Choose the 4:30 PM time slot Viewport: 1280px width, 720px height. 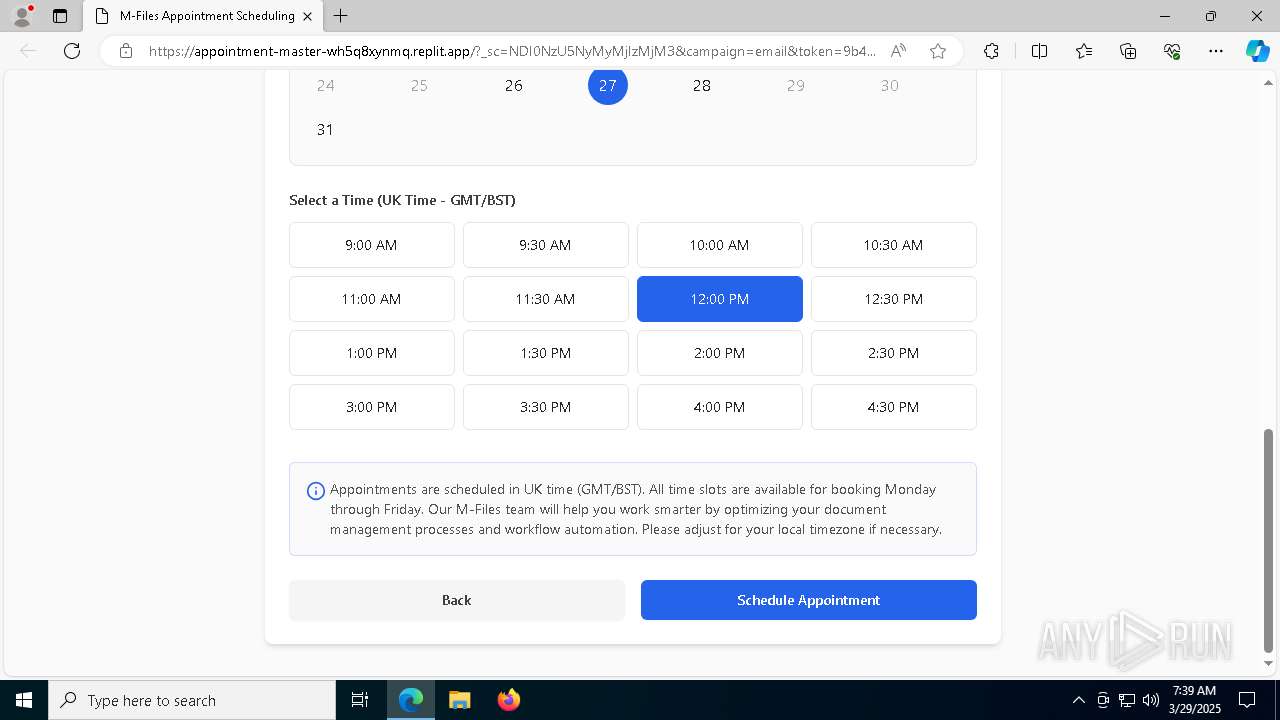tap(894, 407)
